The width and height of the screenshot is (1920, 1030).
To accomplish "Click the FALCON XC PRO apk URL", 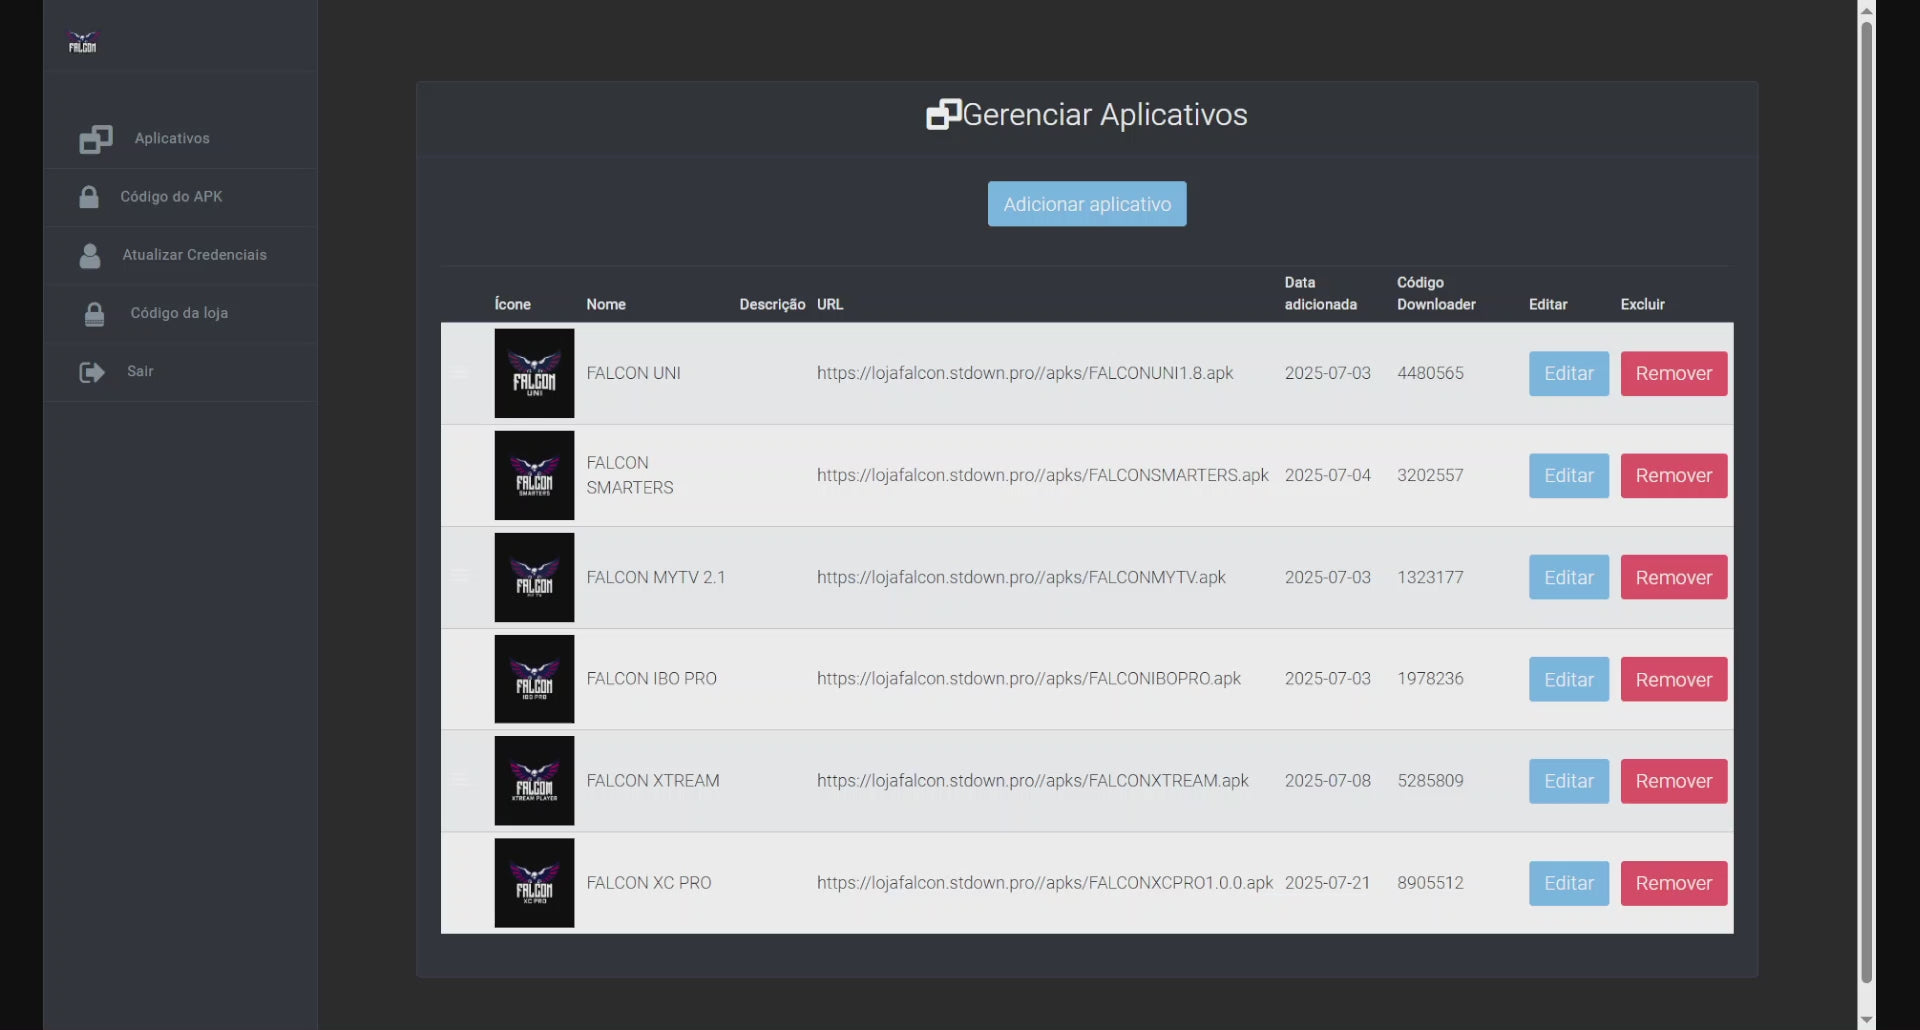I will click(x=1044, y=883).
